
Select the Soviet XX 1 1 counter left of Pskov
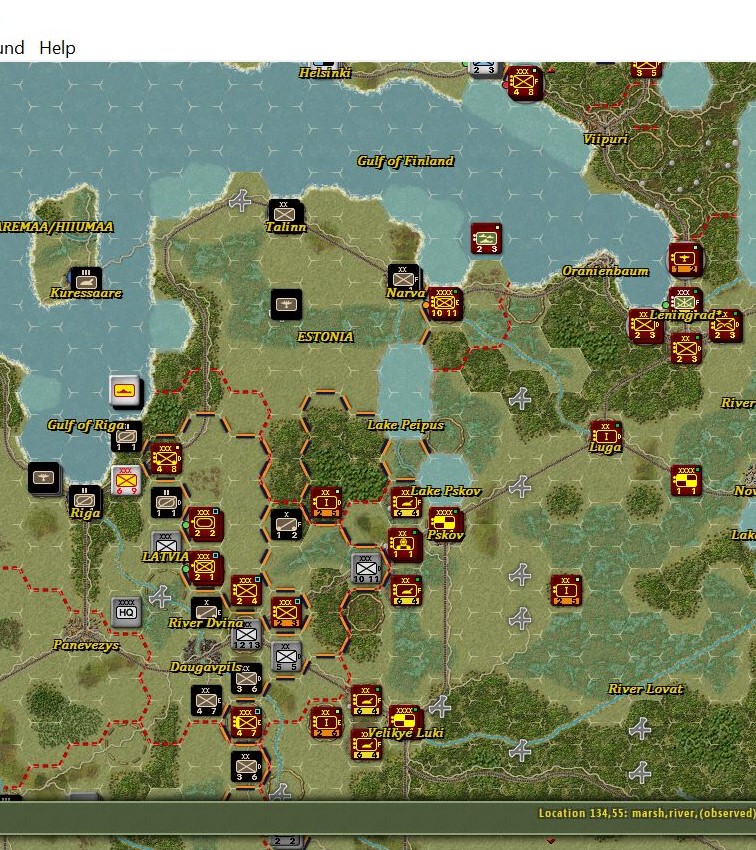(404, 544)
